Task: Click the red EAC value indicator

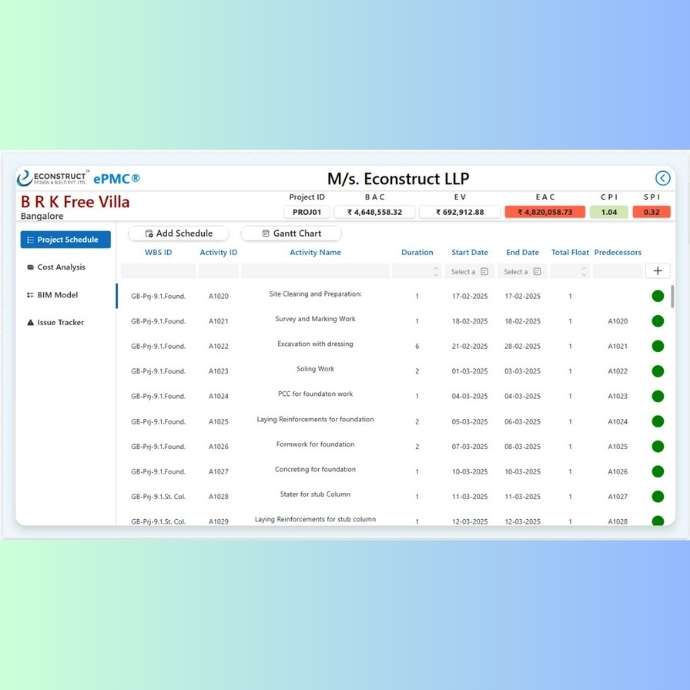Action: tap(544, 212)
